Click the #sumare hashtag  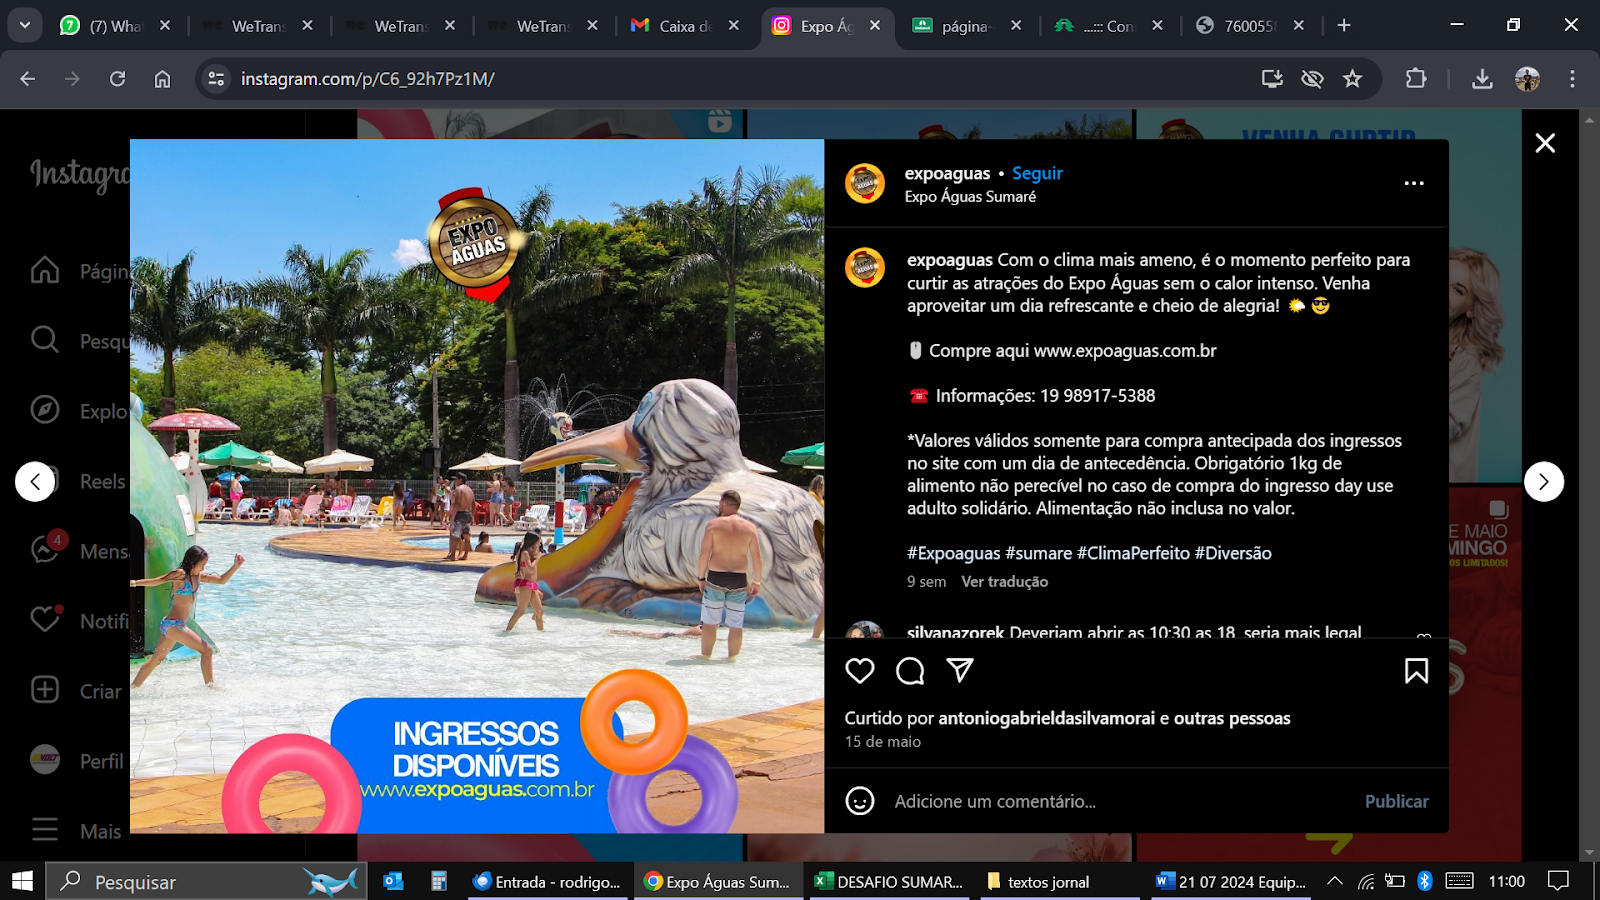[x=1038, y=553]
